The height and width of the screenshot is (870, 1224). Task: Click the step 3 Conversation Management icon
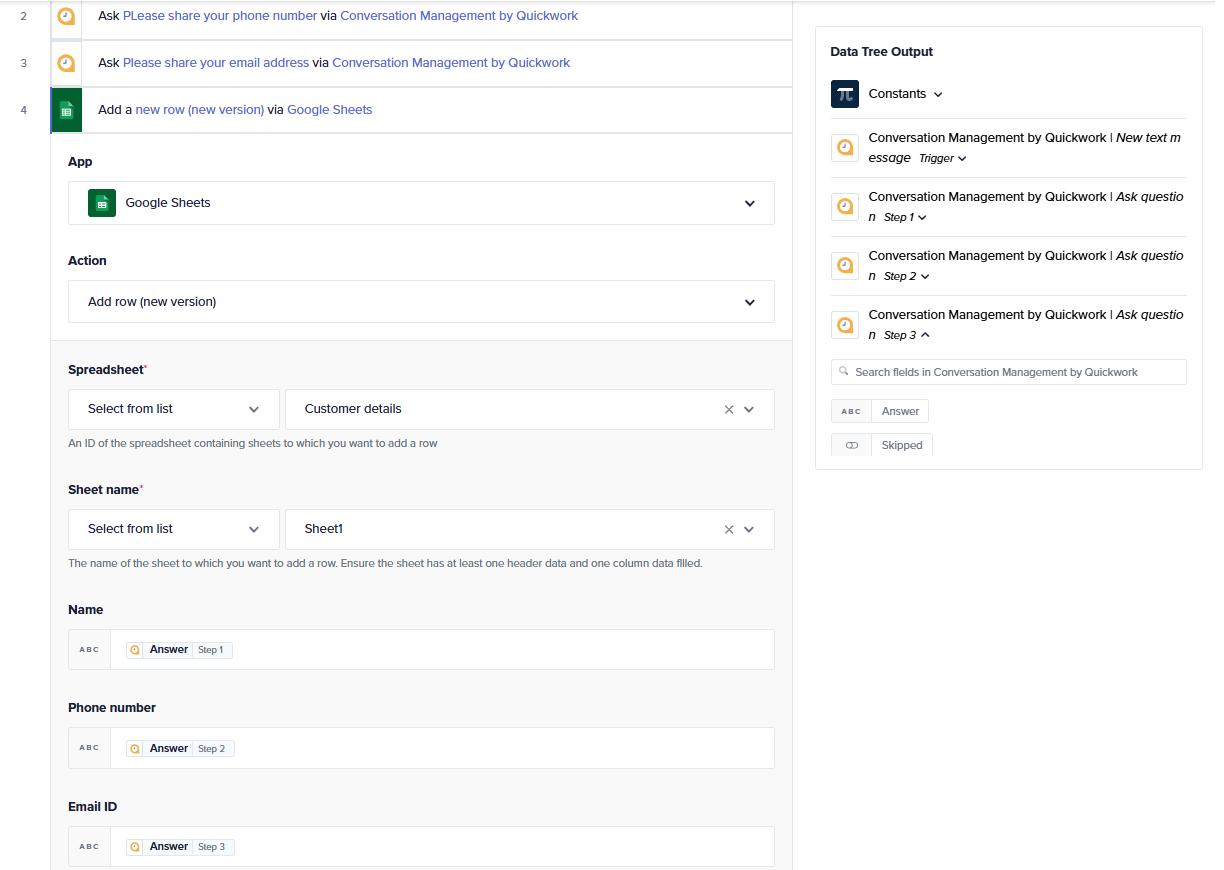click(66, 62)
